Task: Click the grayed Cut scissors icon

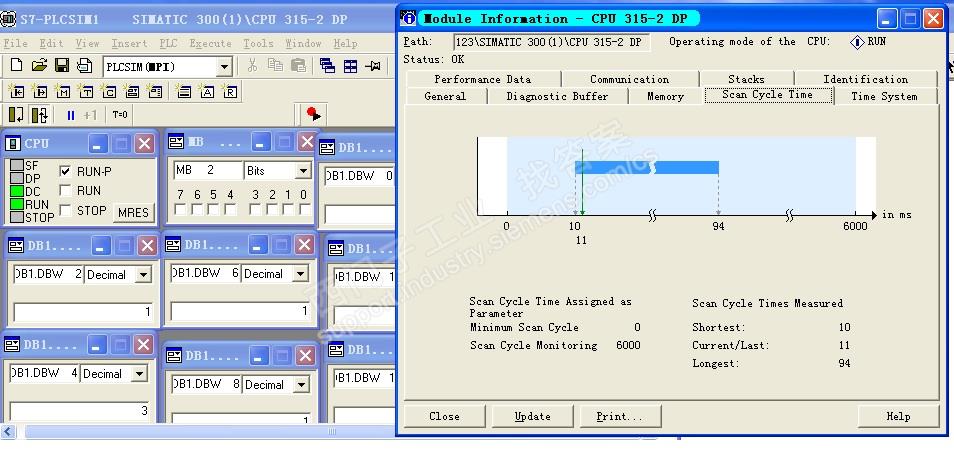Action: (252, 66)
